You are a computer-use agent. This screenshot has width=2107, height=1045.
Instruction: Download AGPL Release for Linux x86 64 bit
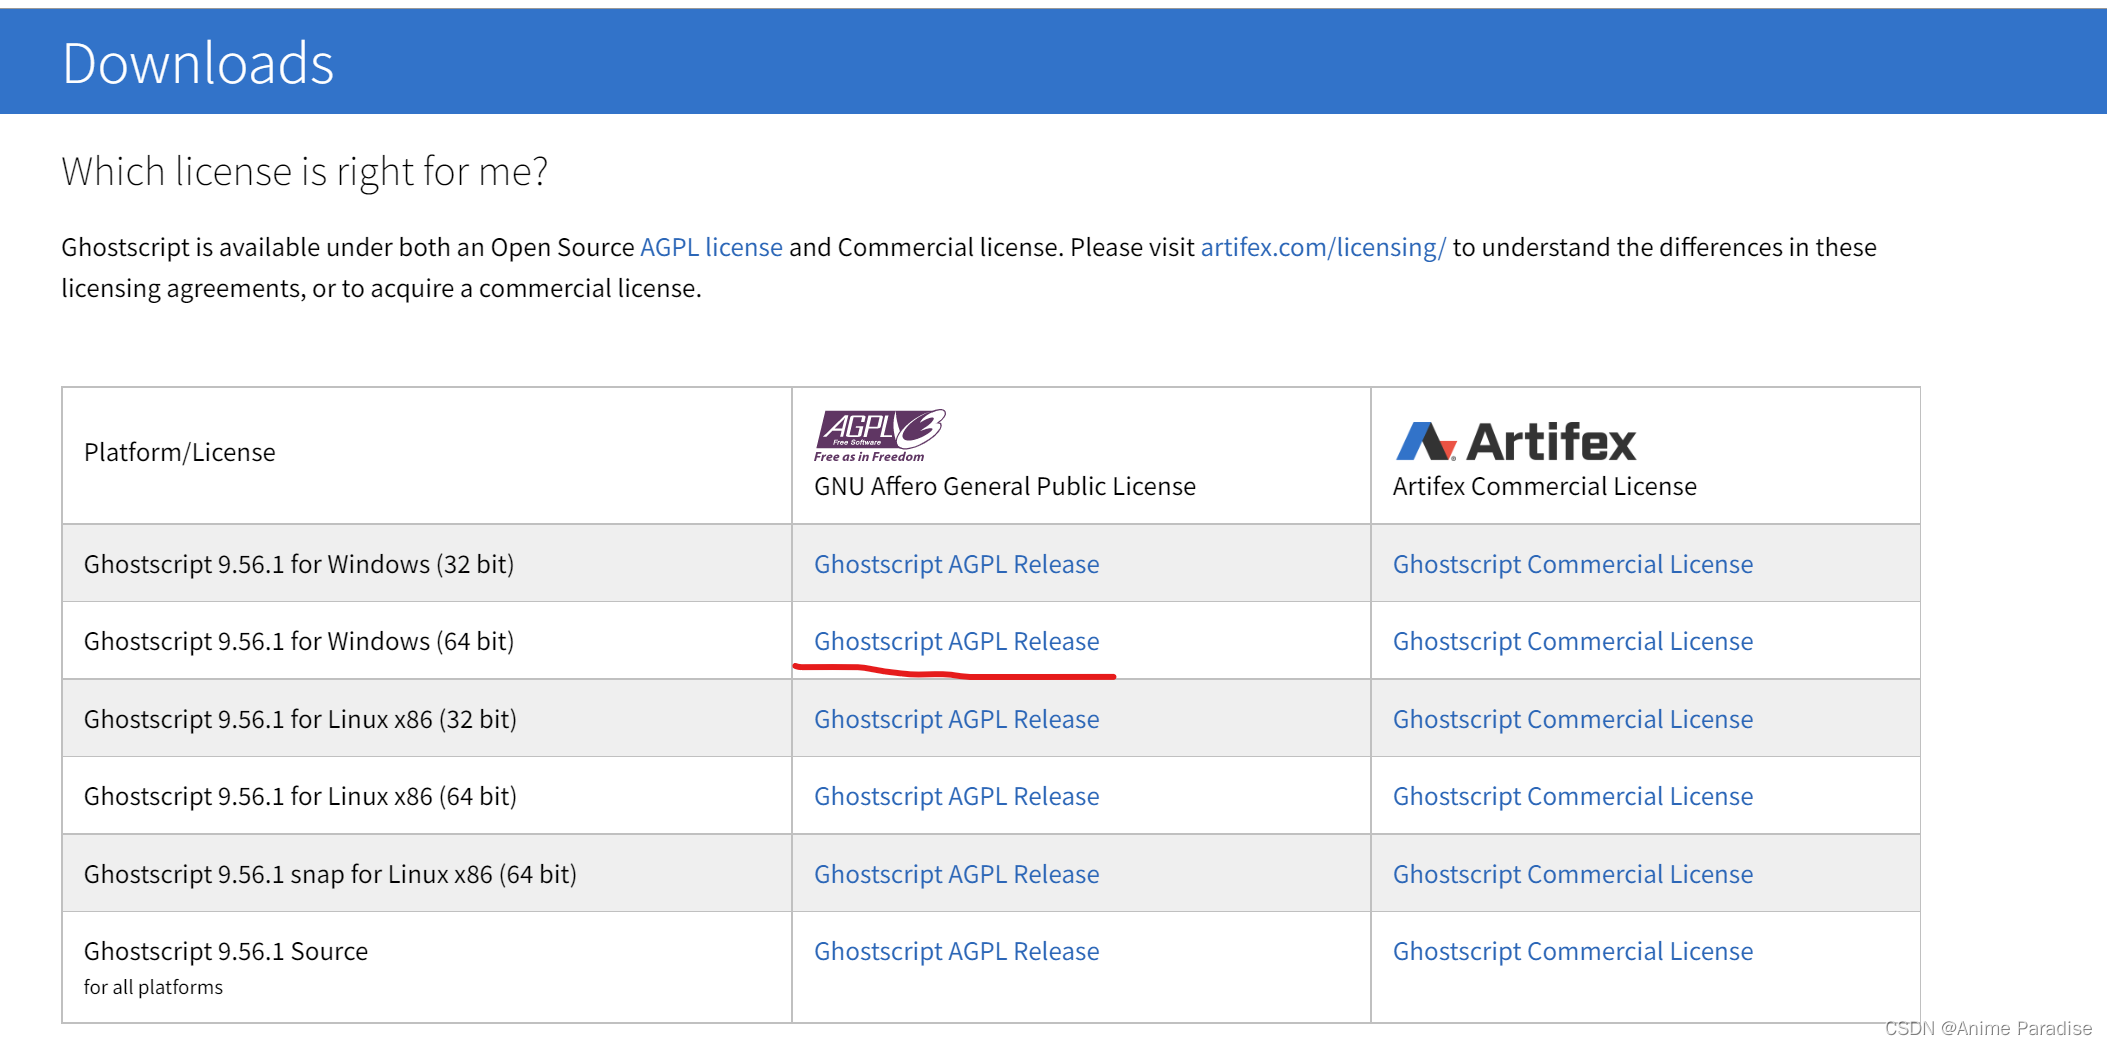956,796
